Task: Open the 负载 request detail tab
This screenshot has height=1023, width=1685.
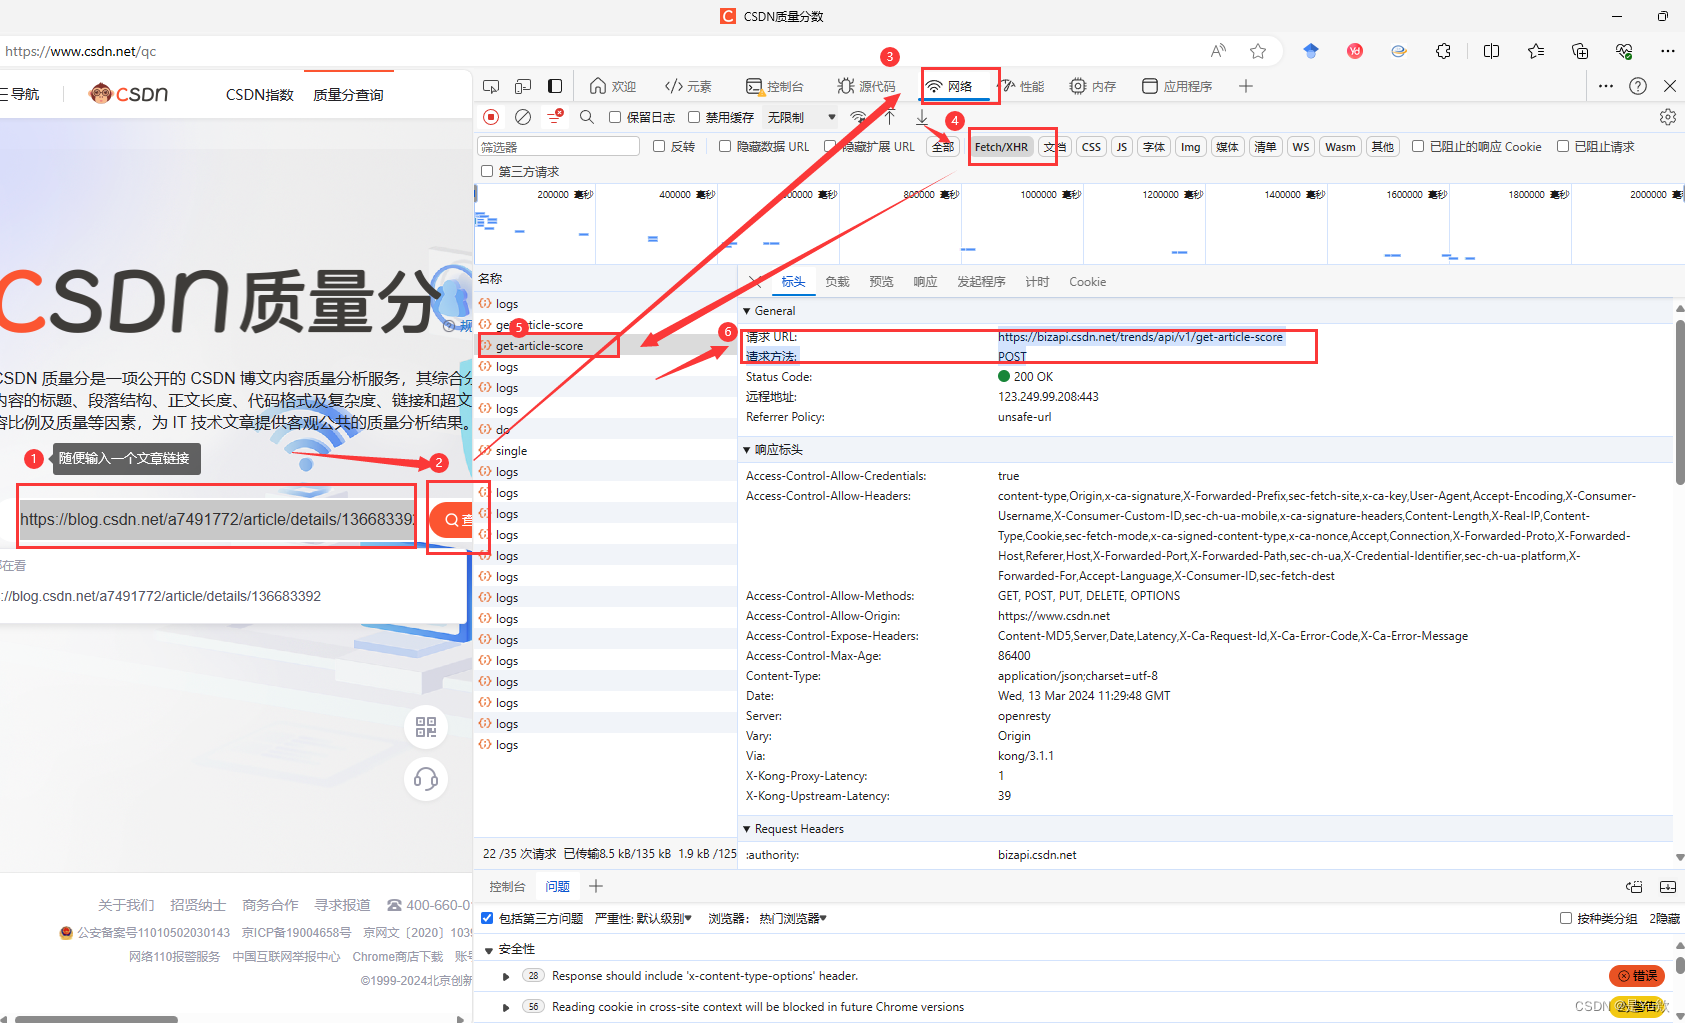Action: tap(837, 282)
